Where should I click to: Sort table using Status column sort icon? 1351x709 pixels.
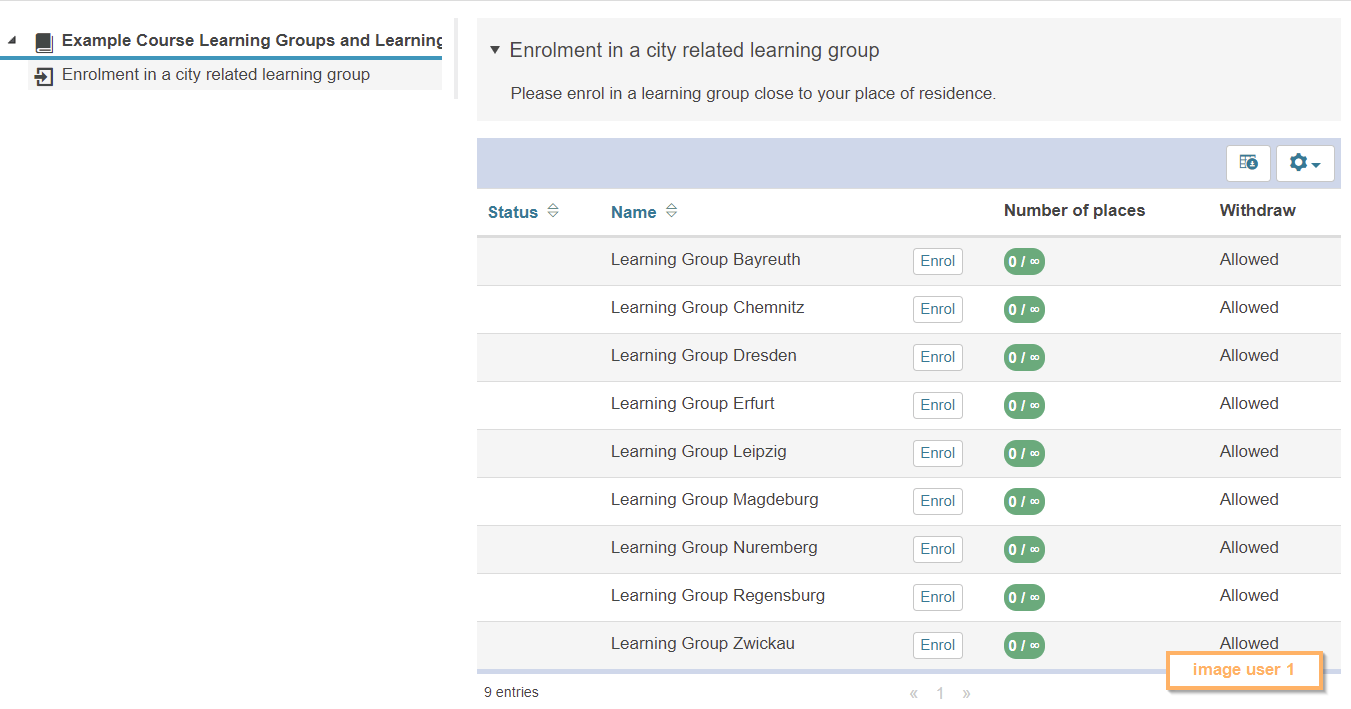pyautogui.click(x=553, y=211)
